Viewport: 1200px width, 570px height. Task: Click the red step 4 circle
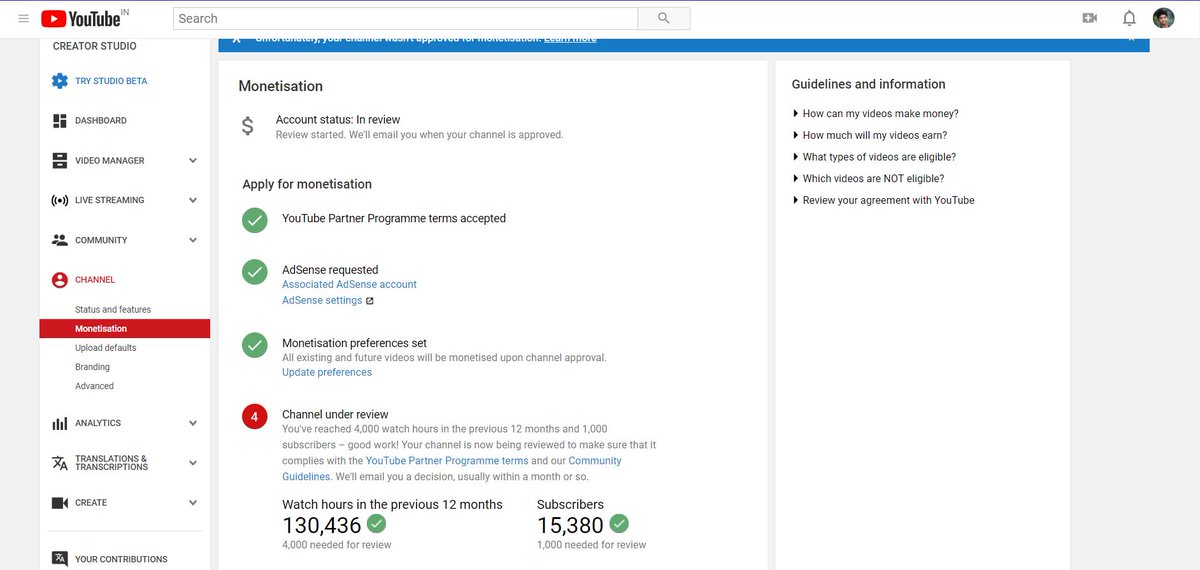[255, 417]
